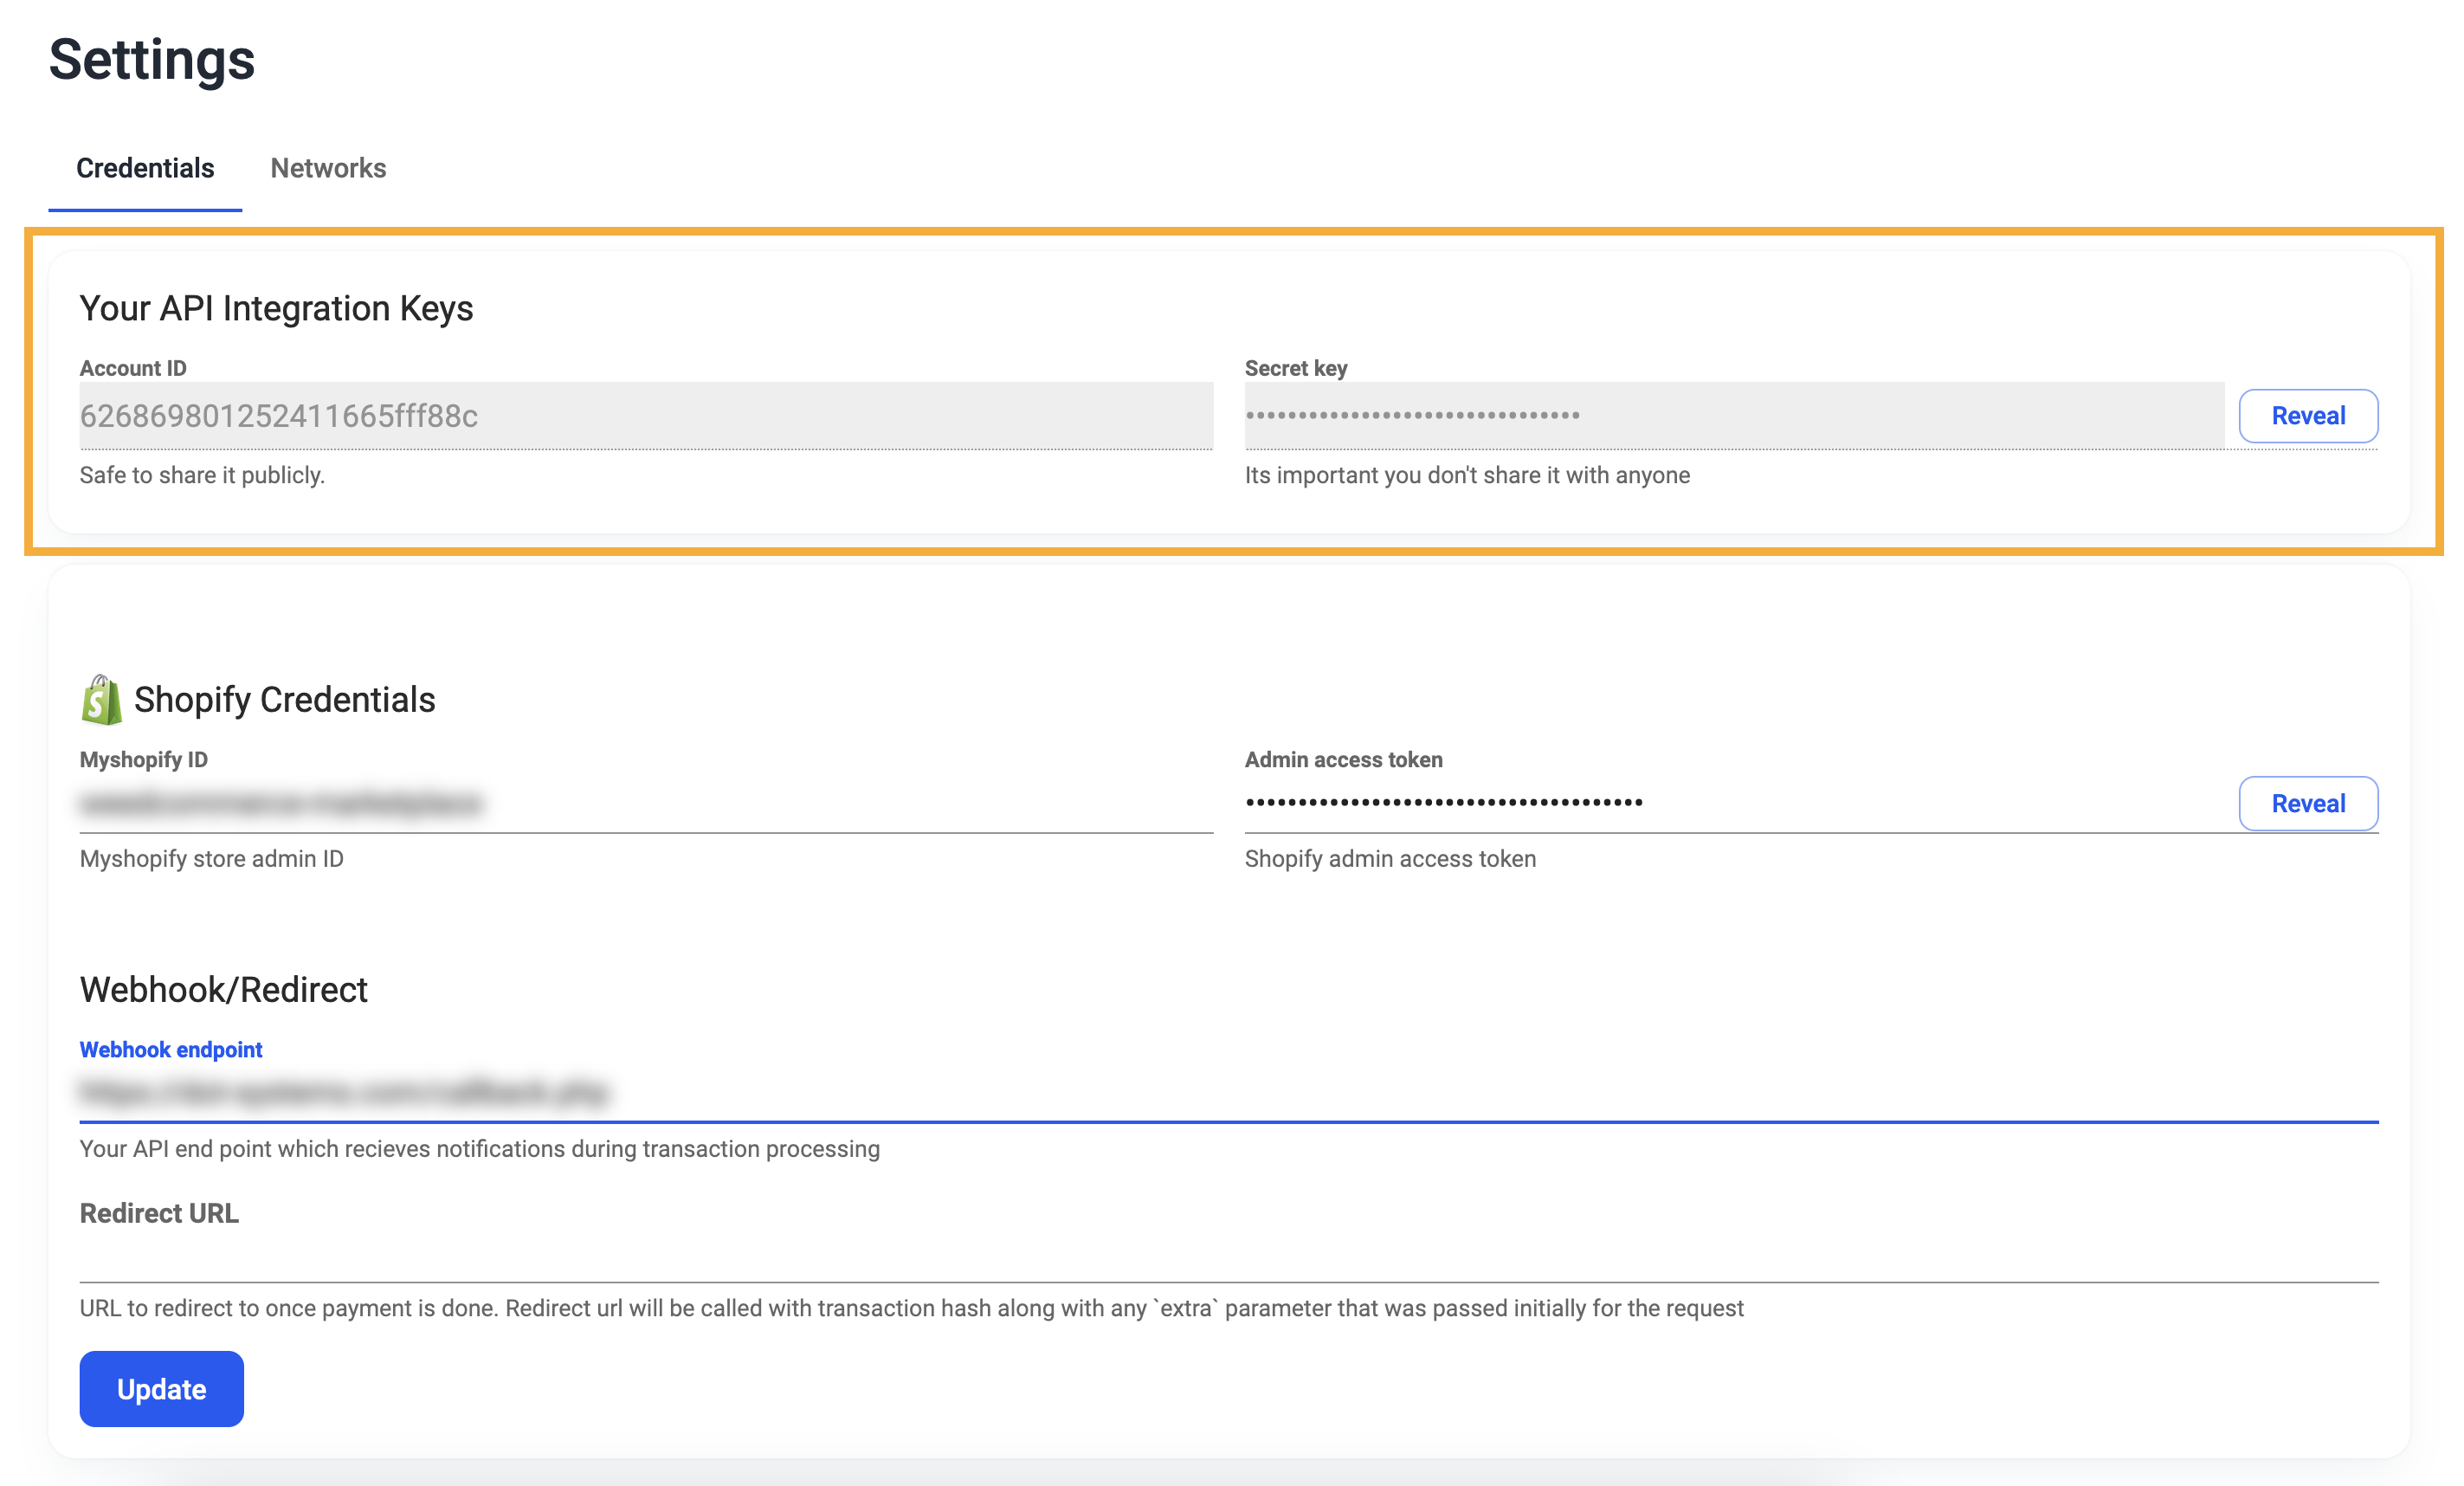The image size is (2464, 1486).
Task: Click the 'Secret key' field label
Action: (1296, 368)
